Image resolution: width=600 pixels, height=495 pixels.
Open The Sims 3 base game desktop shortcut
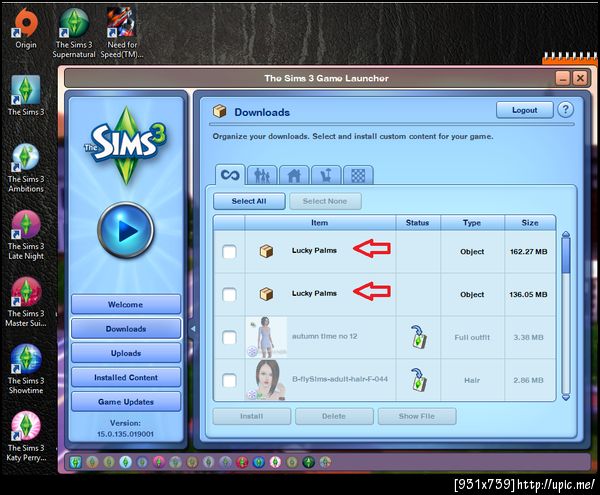26,96
